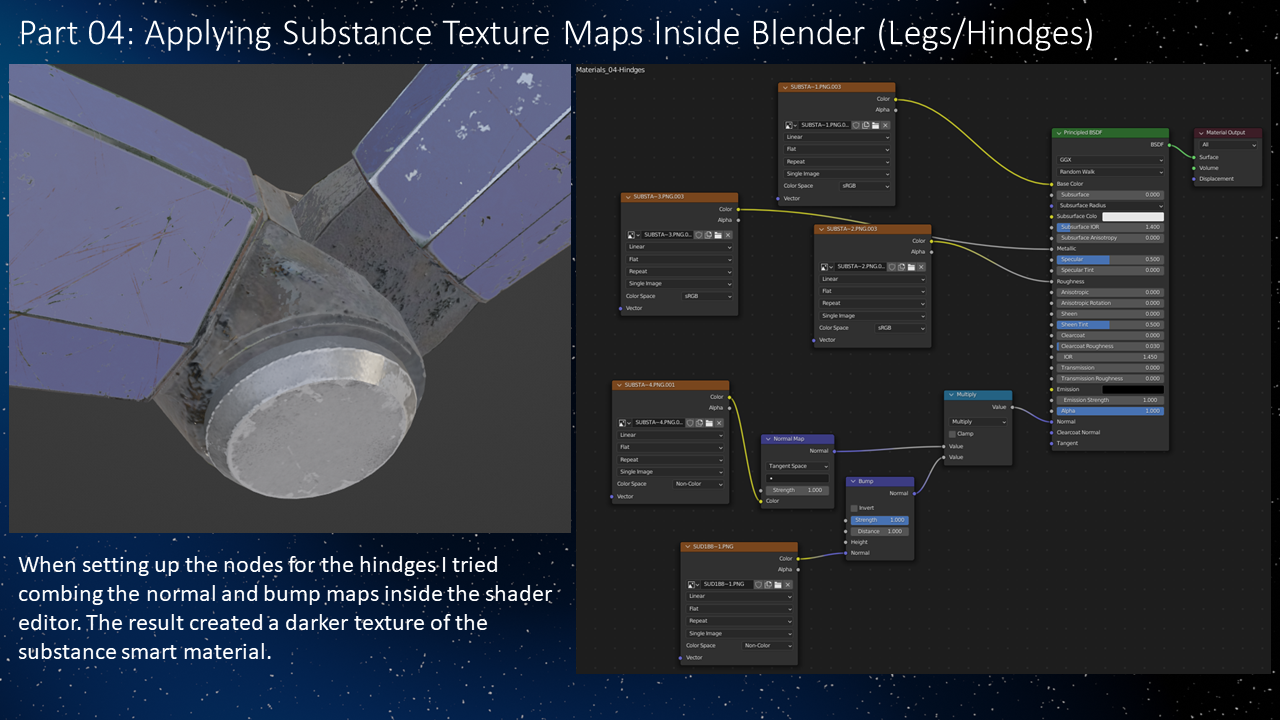Unlink image X icon on SUBSTA~4.PNG.001 node

pyautogui.click(x=718, y=422)
